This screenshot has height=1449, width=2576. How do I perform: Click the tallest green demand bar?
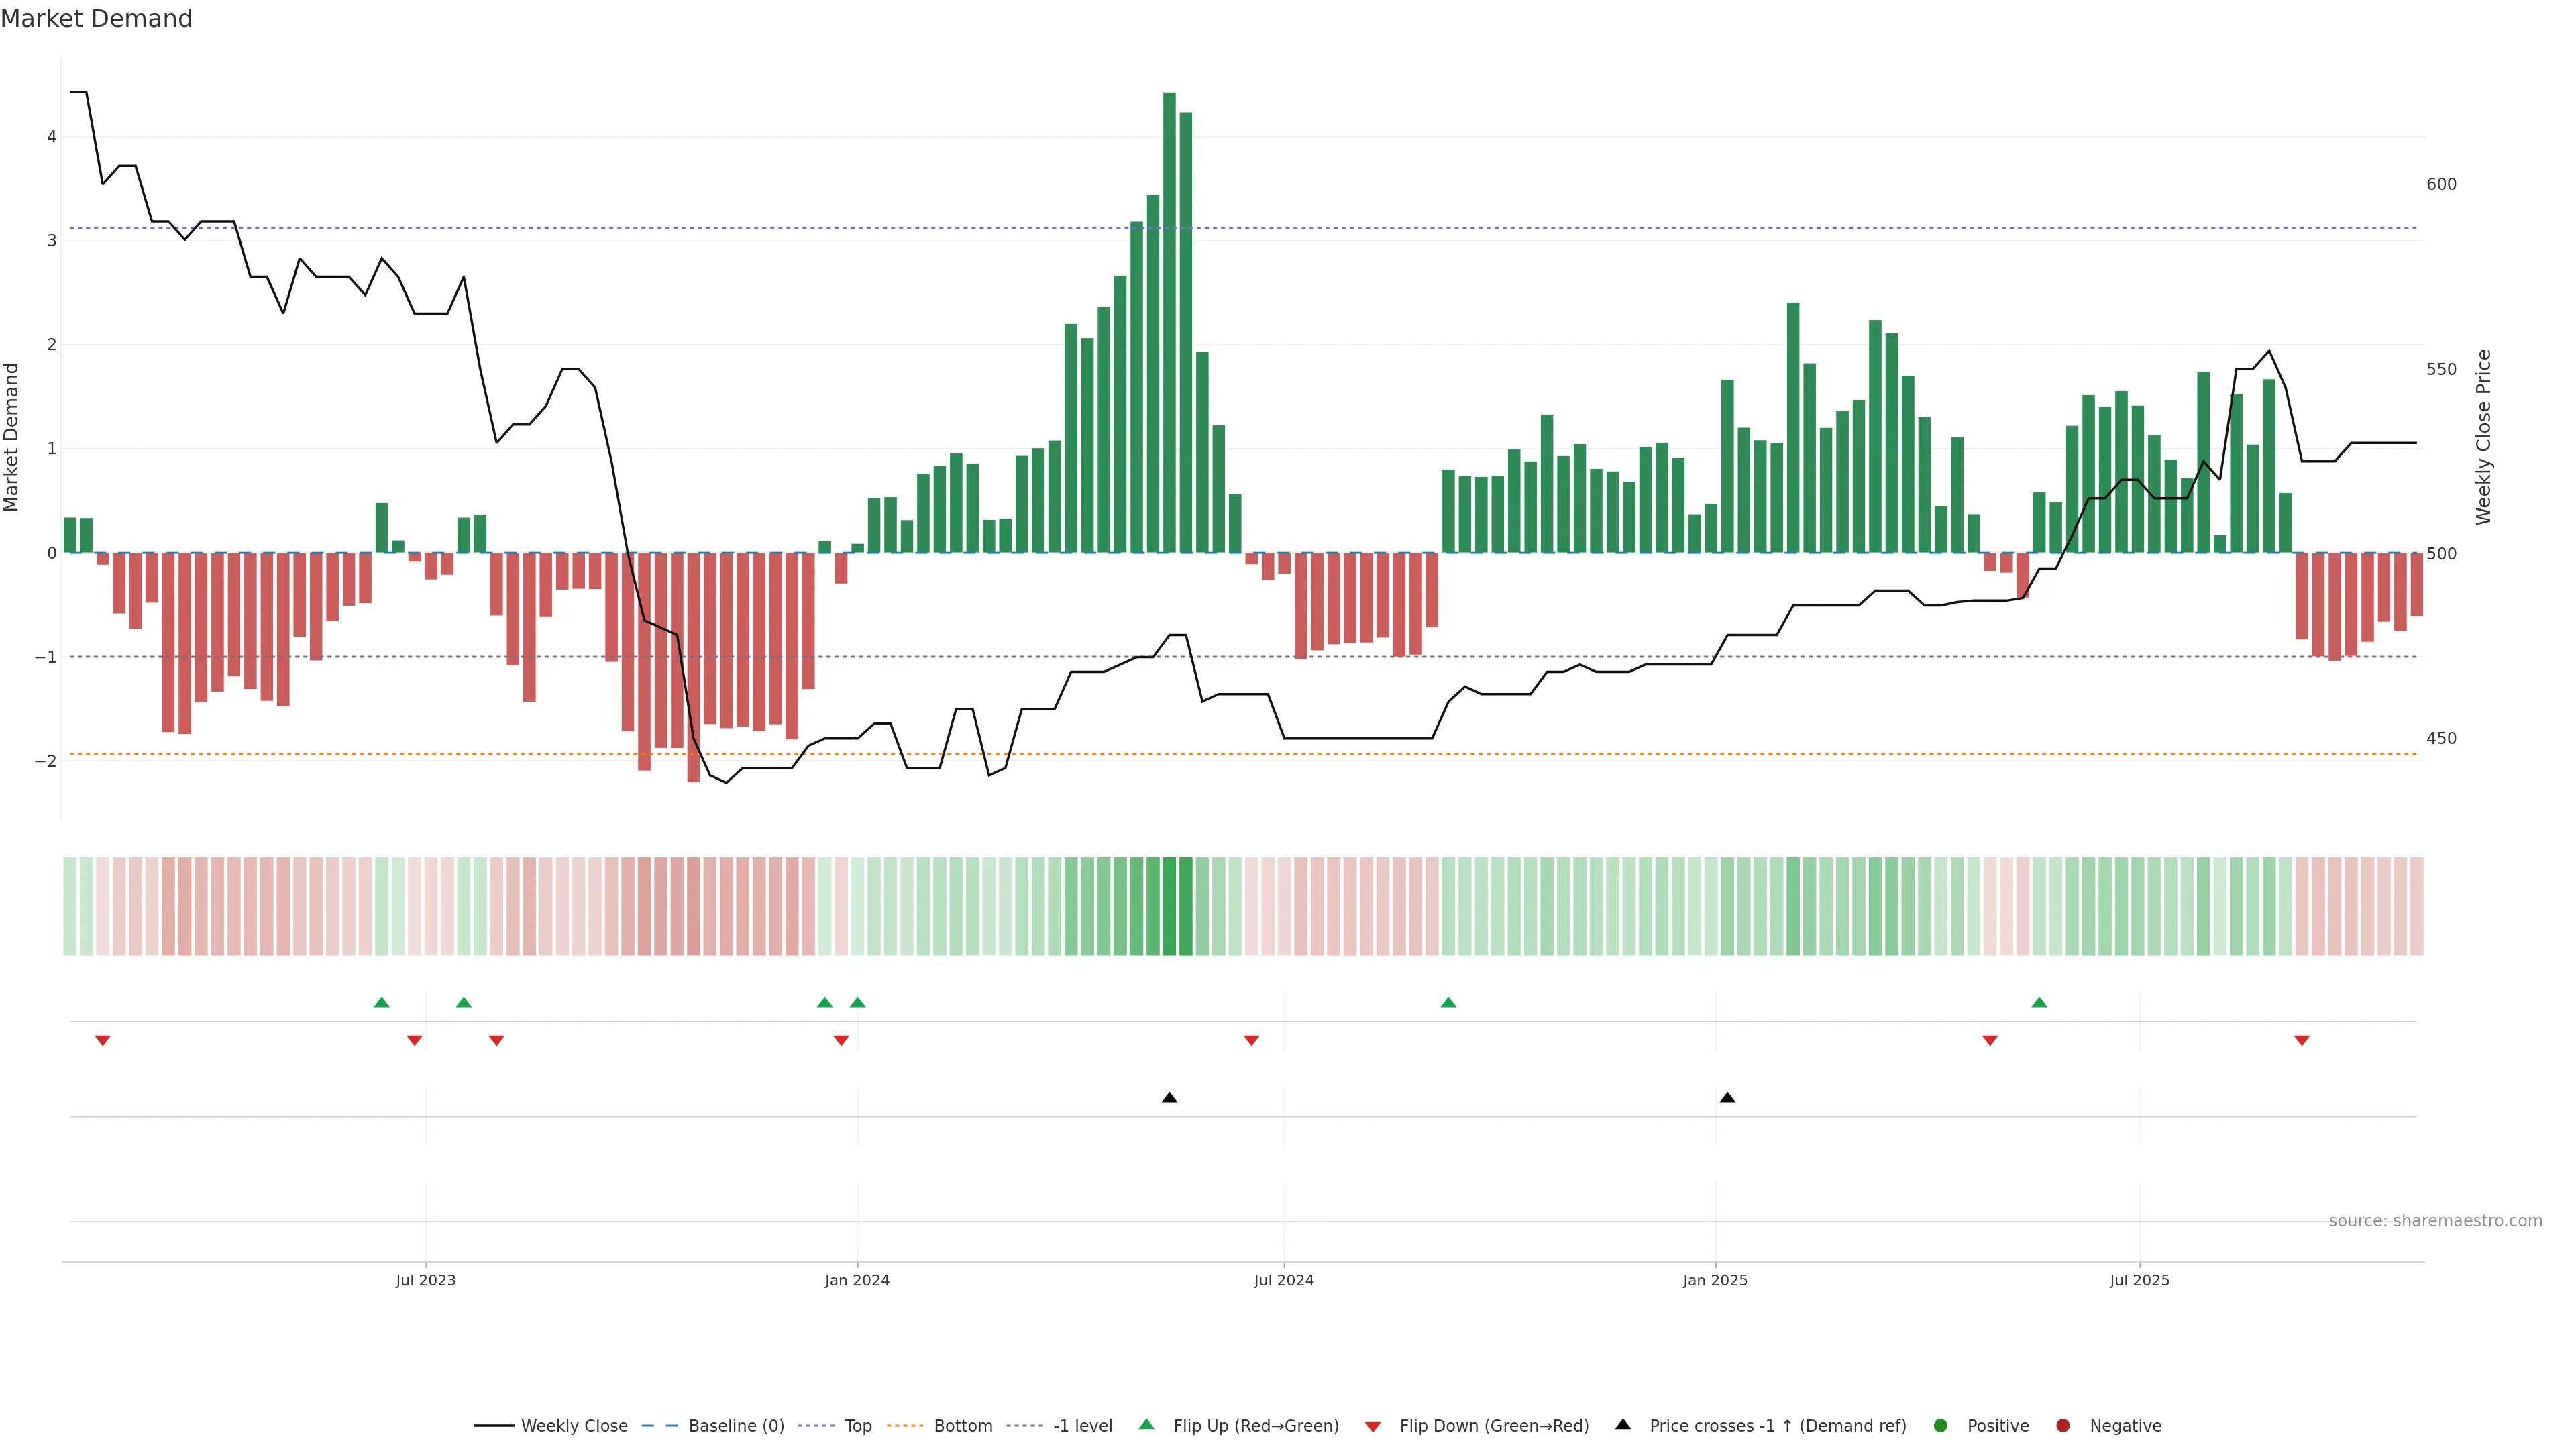tap(1169, 320)
